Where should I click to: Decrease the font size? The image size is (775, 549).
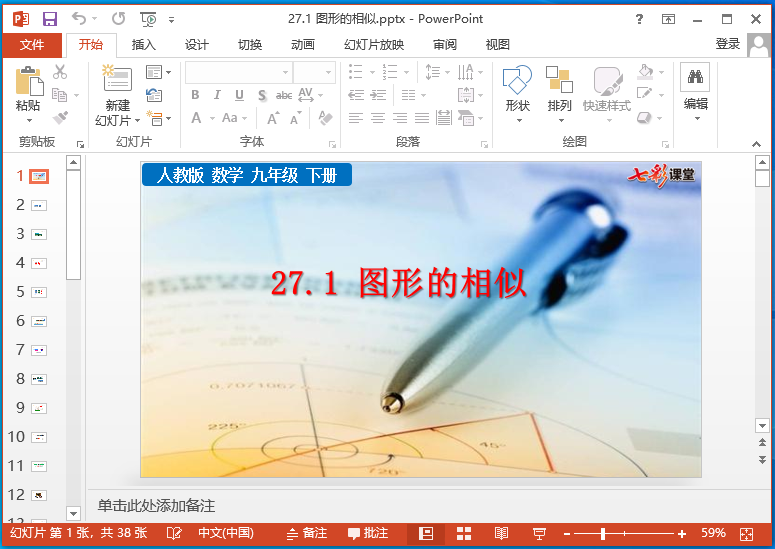coord(295,118)
